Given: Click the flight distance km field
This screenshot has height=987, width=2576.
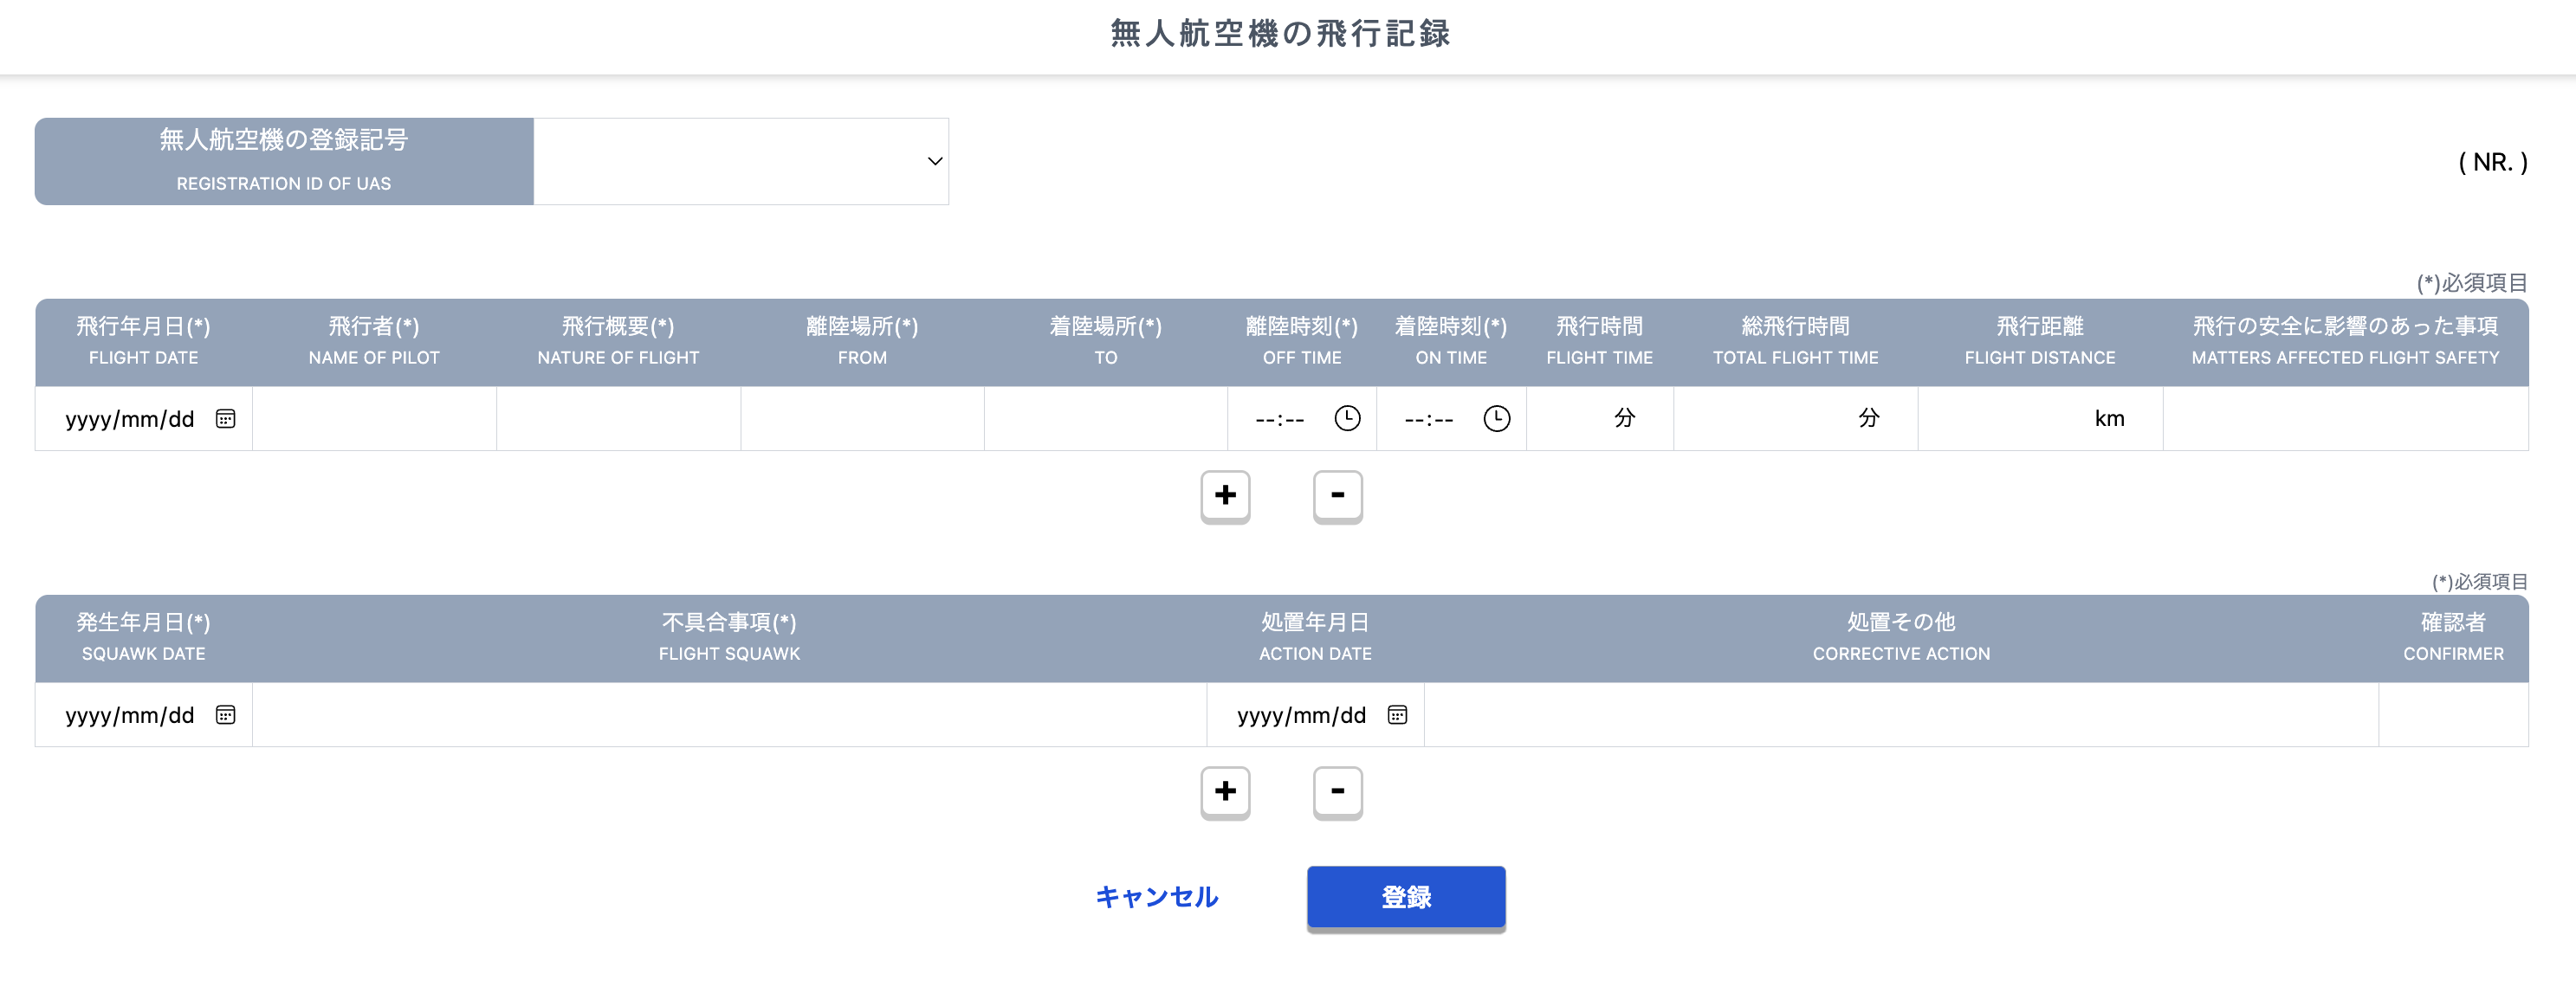Looking at the screenshot, I should tap(2010, 418).
